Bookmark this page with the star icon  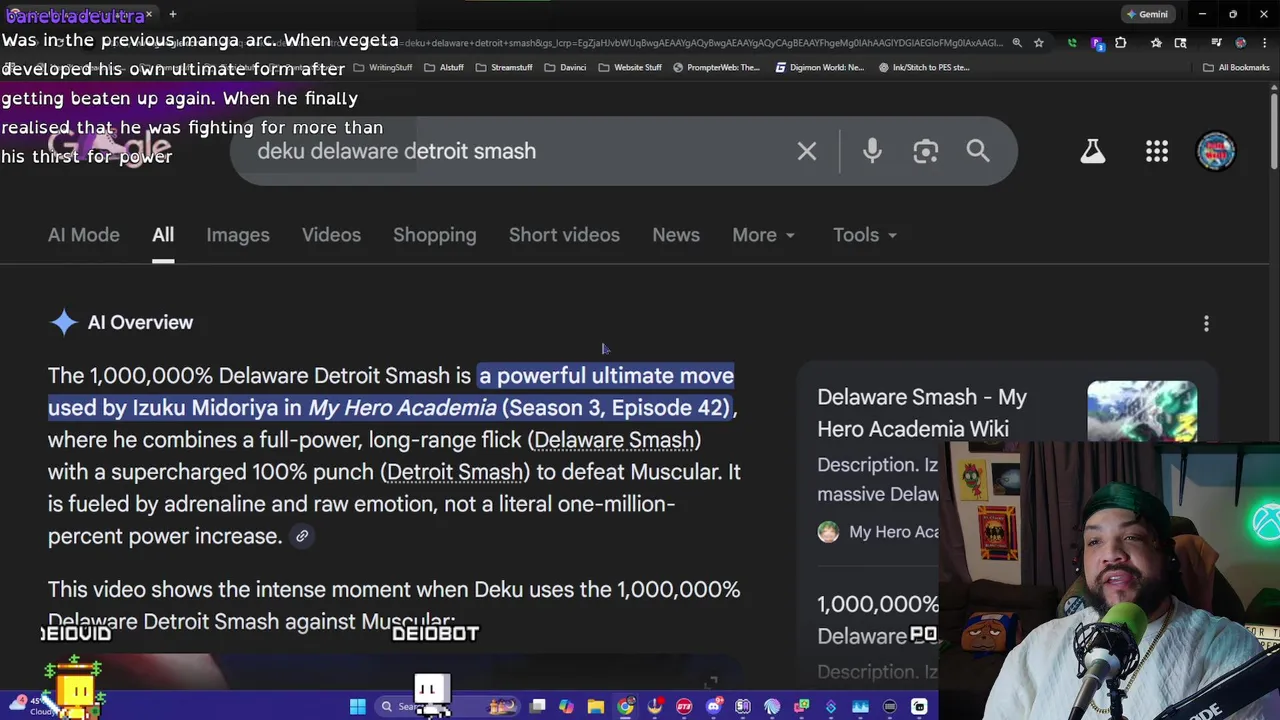tap(1039, 43)
